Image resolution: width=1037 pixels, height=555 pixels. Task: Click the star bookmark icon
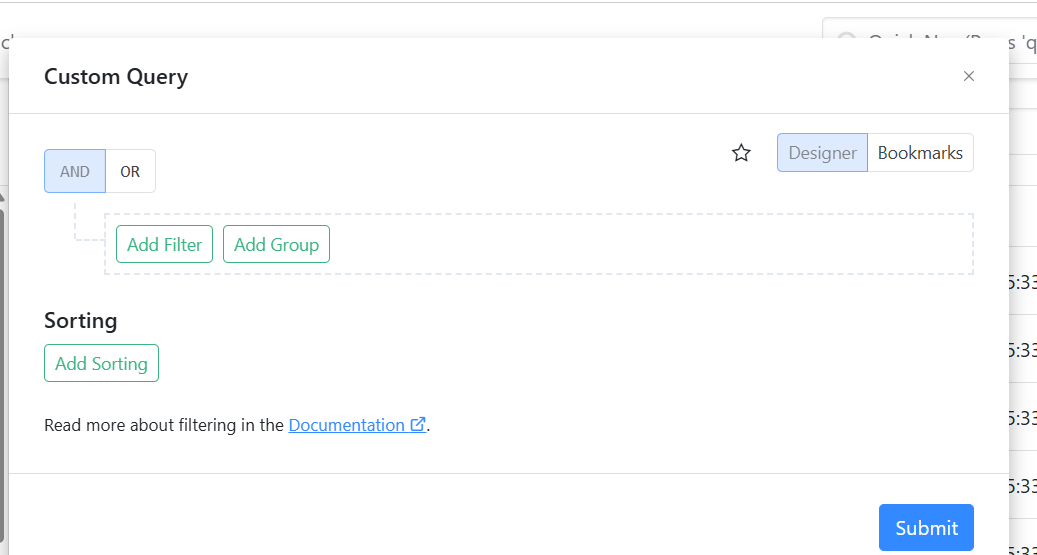coord(741,153)
